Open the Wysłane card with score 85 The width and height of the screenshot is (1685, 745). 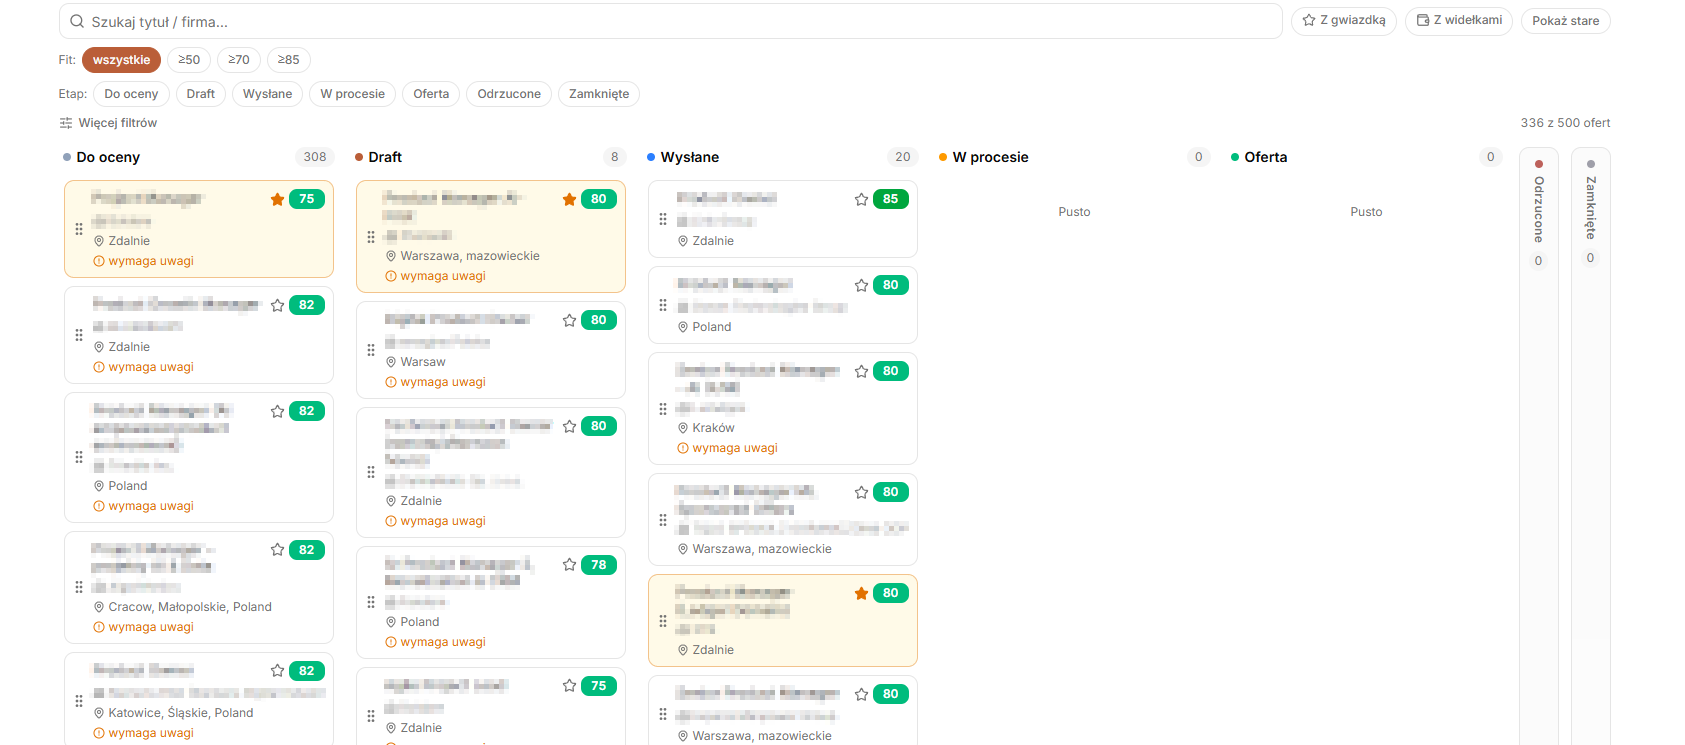pyautogui.click(x=782, y=219)
